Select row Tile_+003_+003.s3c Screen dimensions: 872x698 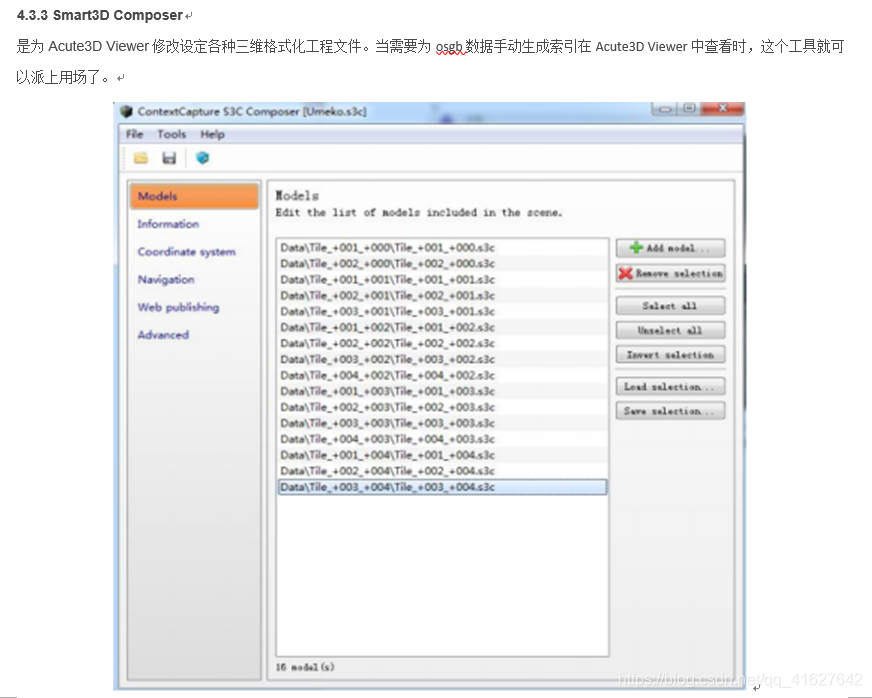tap(442, 423)
